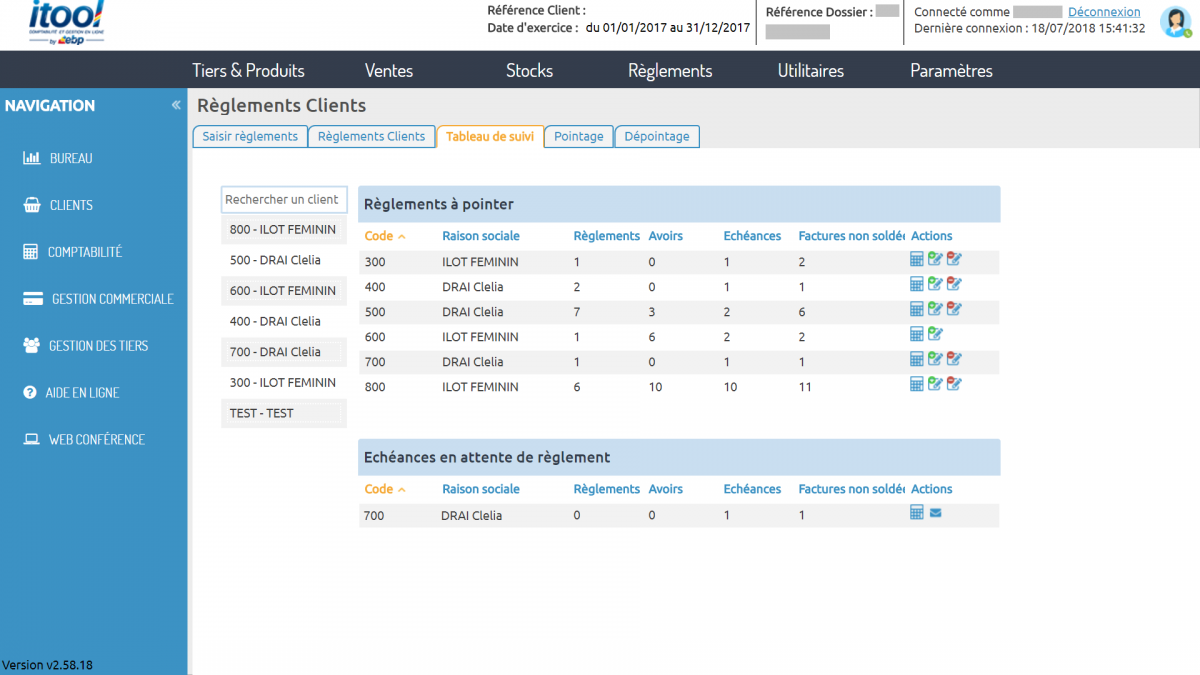Click green edit icon in row 400
This screenshot has height=675, width=1200.
tap(935, 284)
